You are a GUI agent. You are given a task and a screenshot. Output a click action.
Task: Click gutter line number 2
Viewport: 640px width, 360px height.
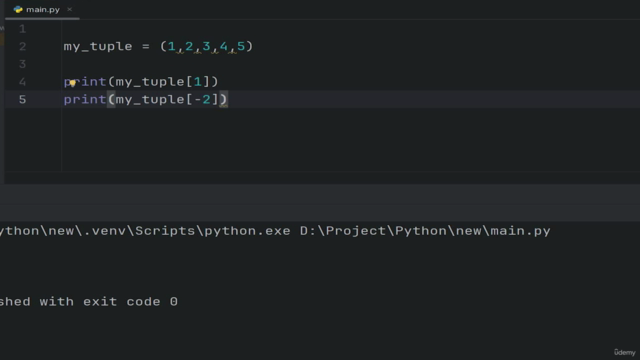22,47
